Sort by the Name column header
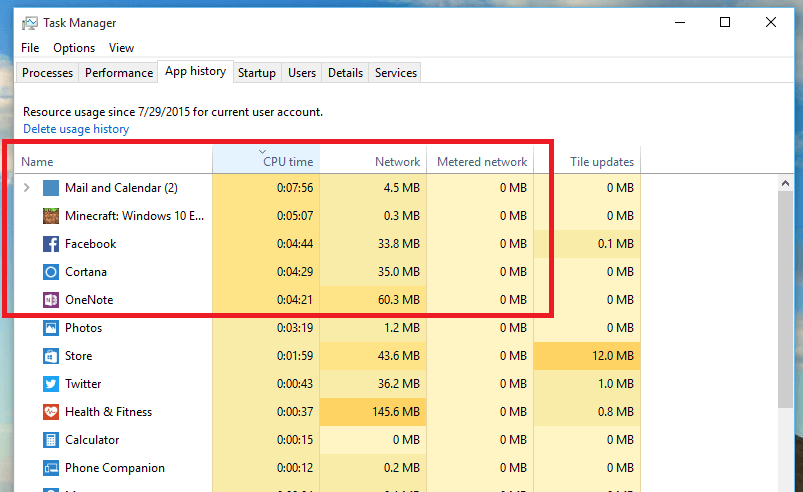803x492 pixels. click(113, 160)
